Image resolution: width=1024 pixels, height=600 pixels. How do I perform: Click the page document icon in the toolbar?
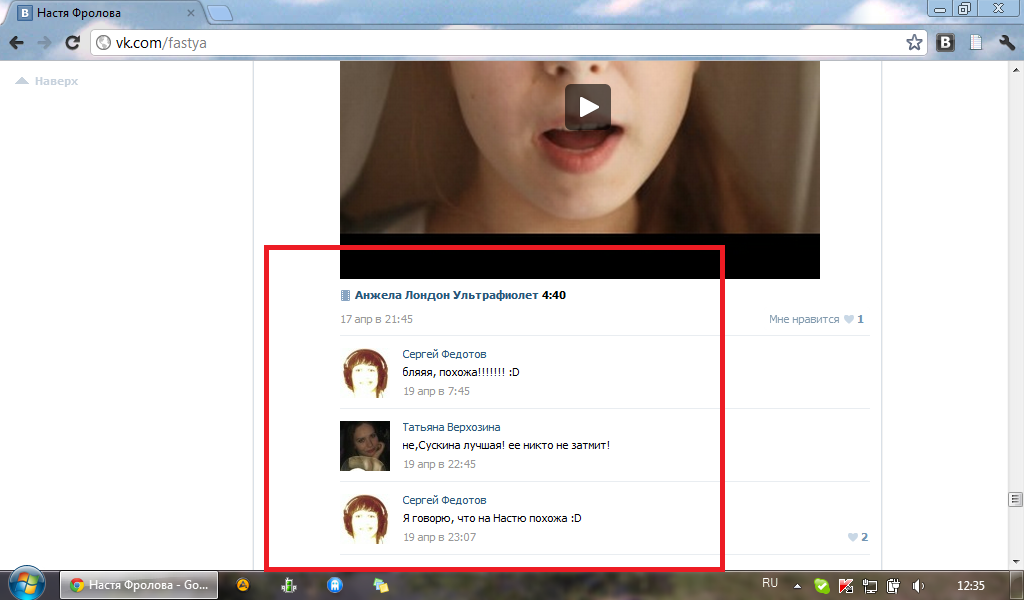[x=976, y=43]
